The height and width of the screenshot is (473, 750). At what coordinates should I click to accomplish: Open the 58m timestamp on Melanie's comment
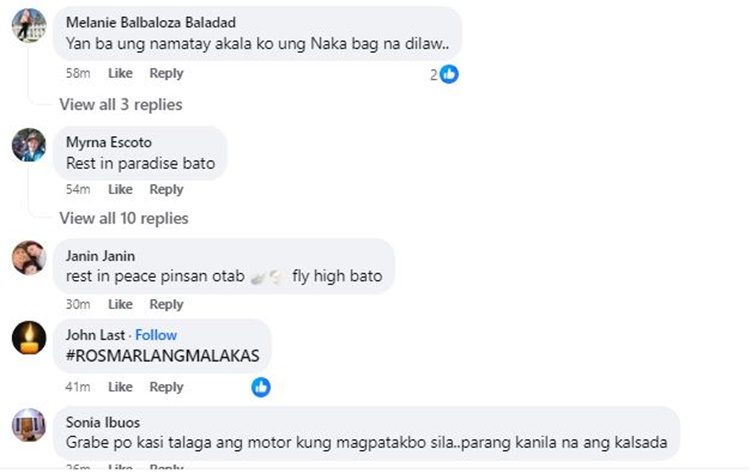78,73
